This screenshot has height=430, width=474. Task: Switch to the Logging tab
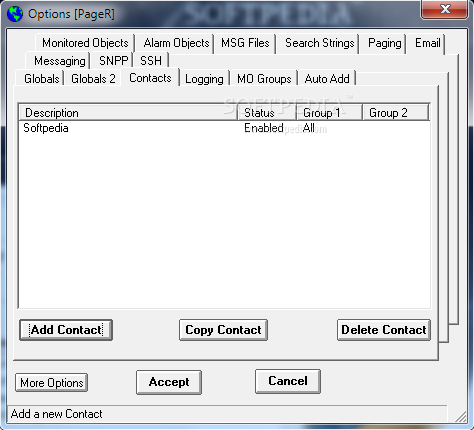tap(204, 79)
